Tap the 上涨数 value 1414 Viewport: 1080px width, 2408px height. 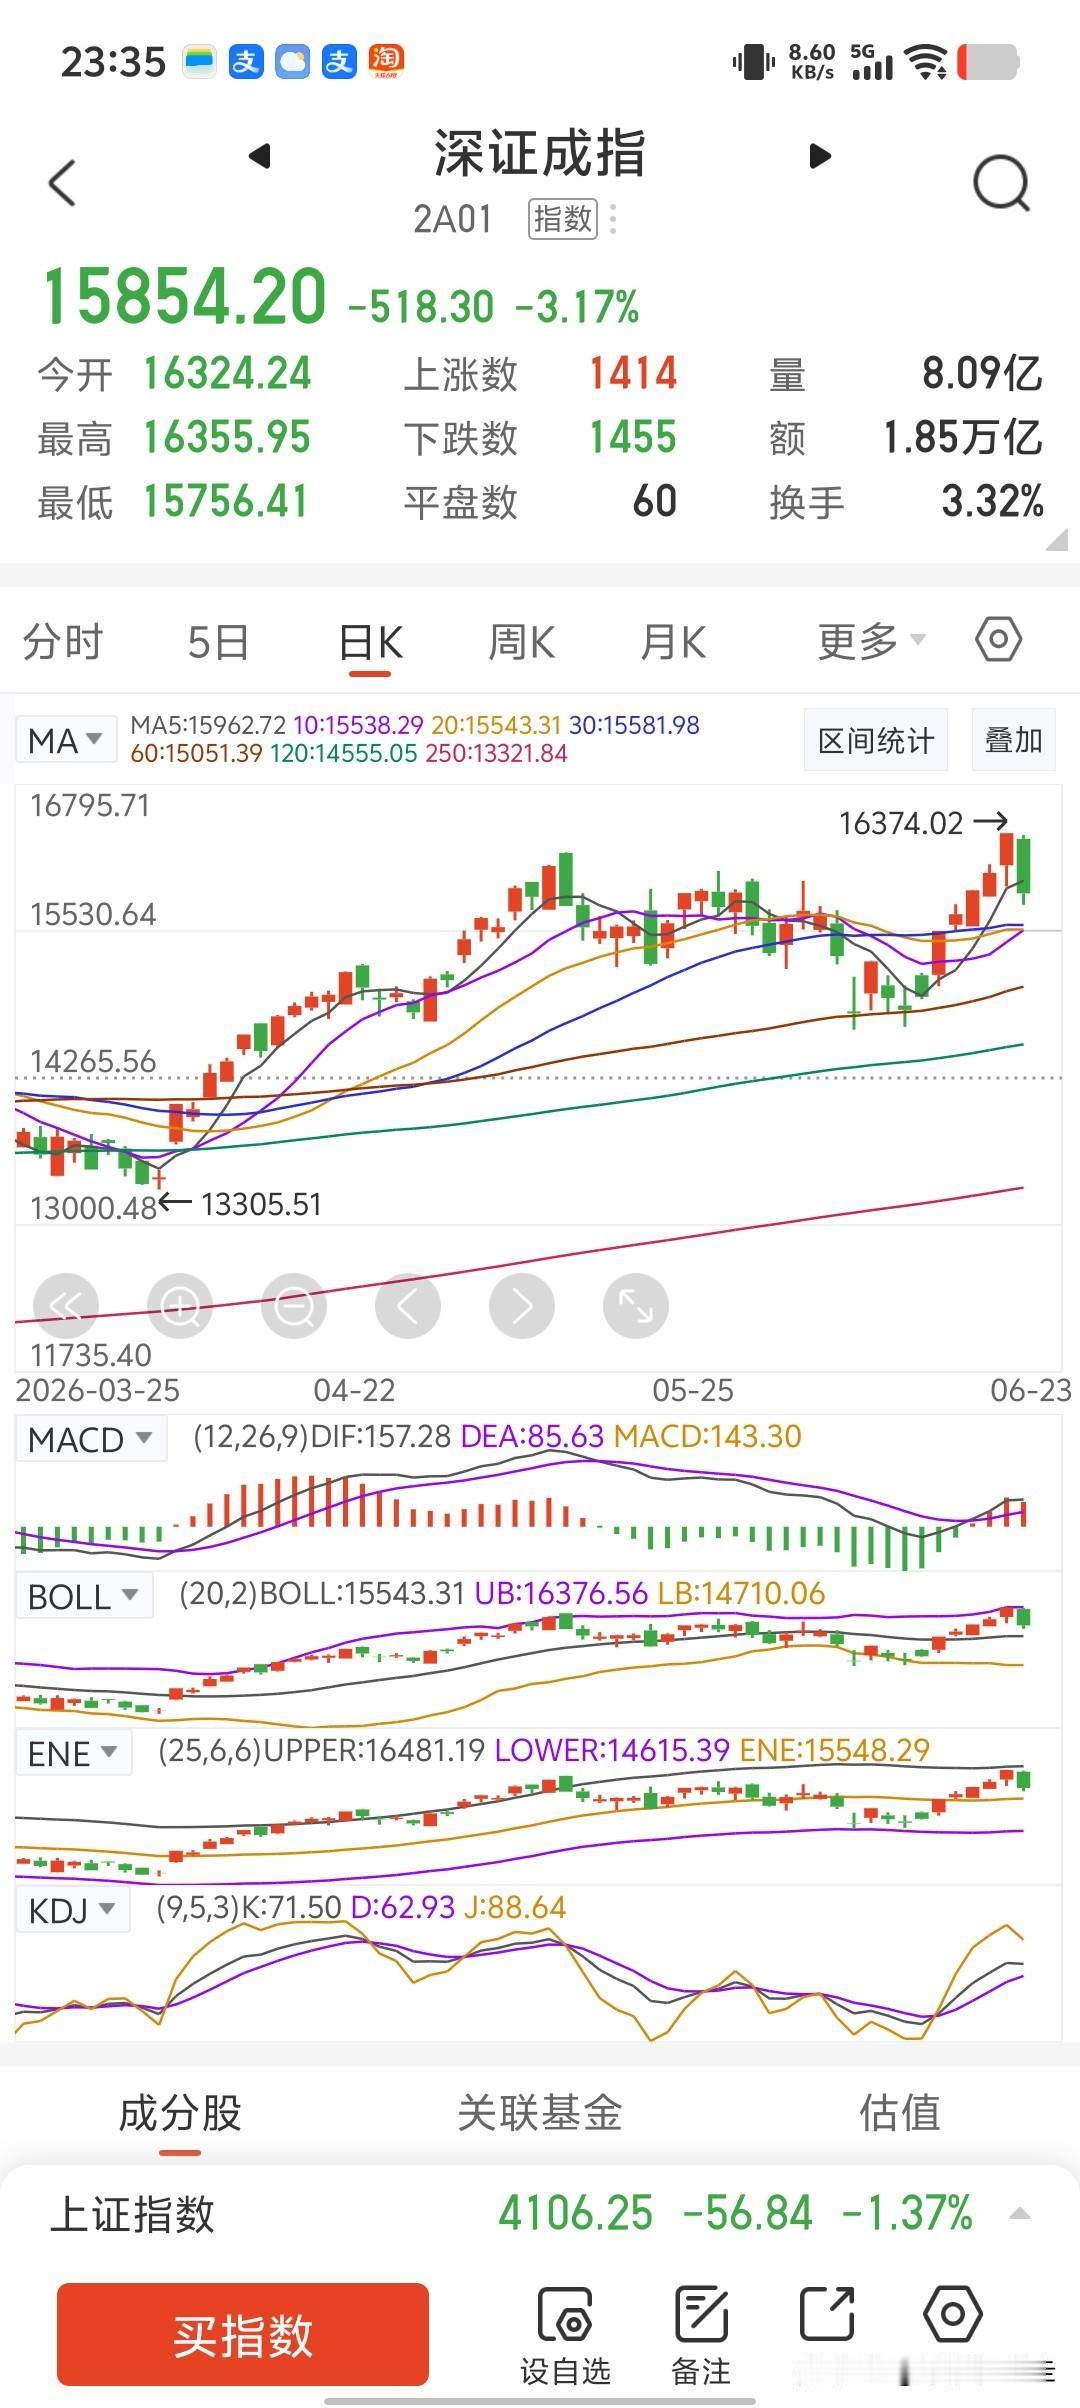(x=633, y=373)
